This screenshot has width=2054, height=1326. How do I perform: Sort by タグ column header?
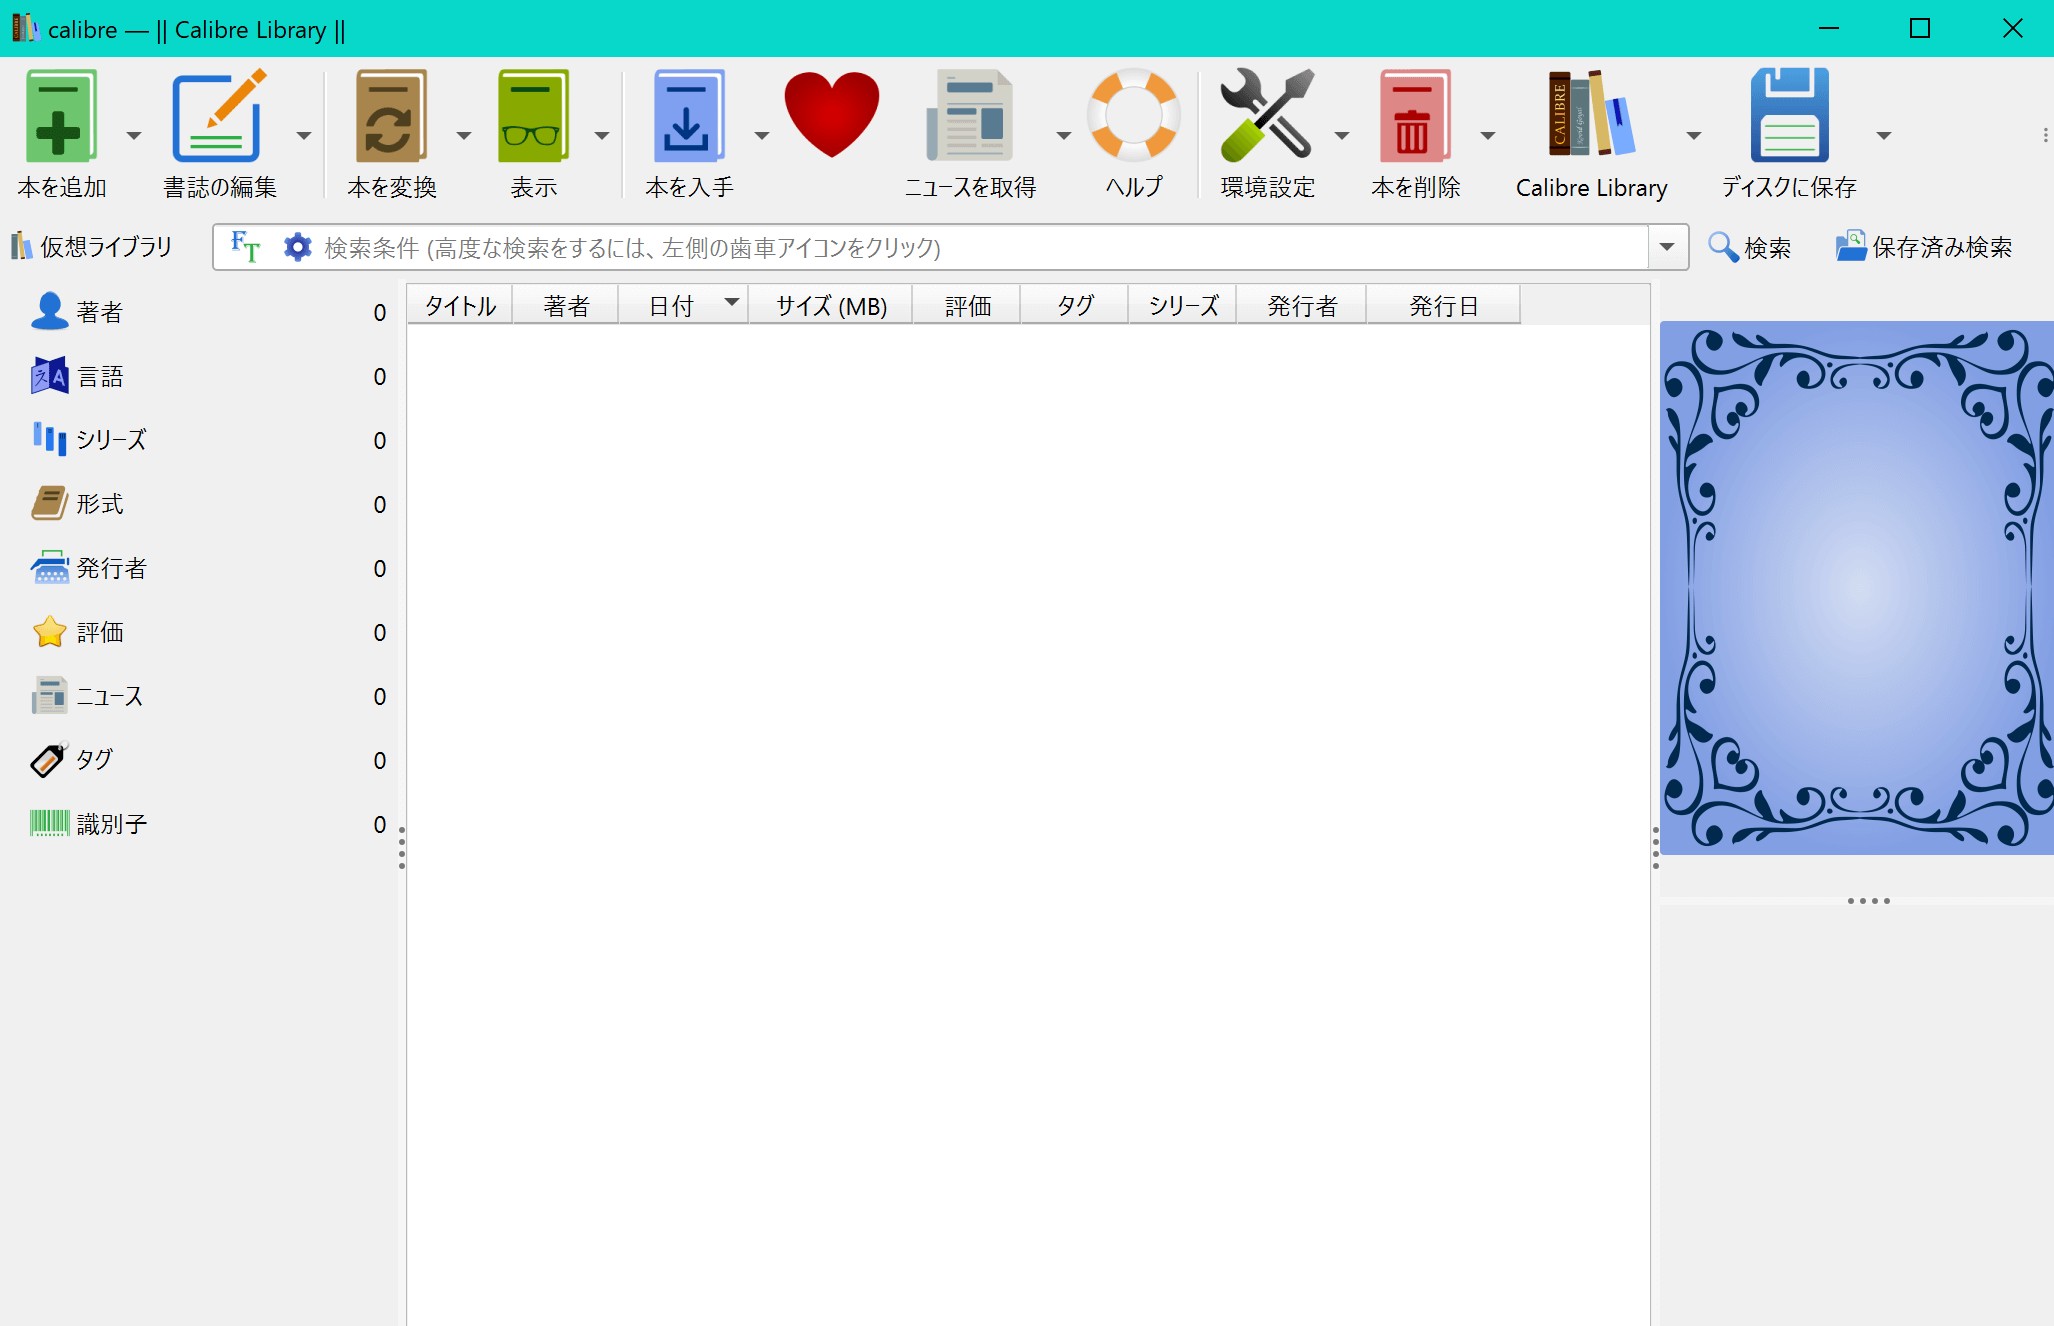pos(1075,305)
